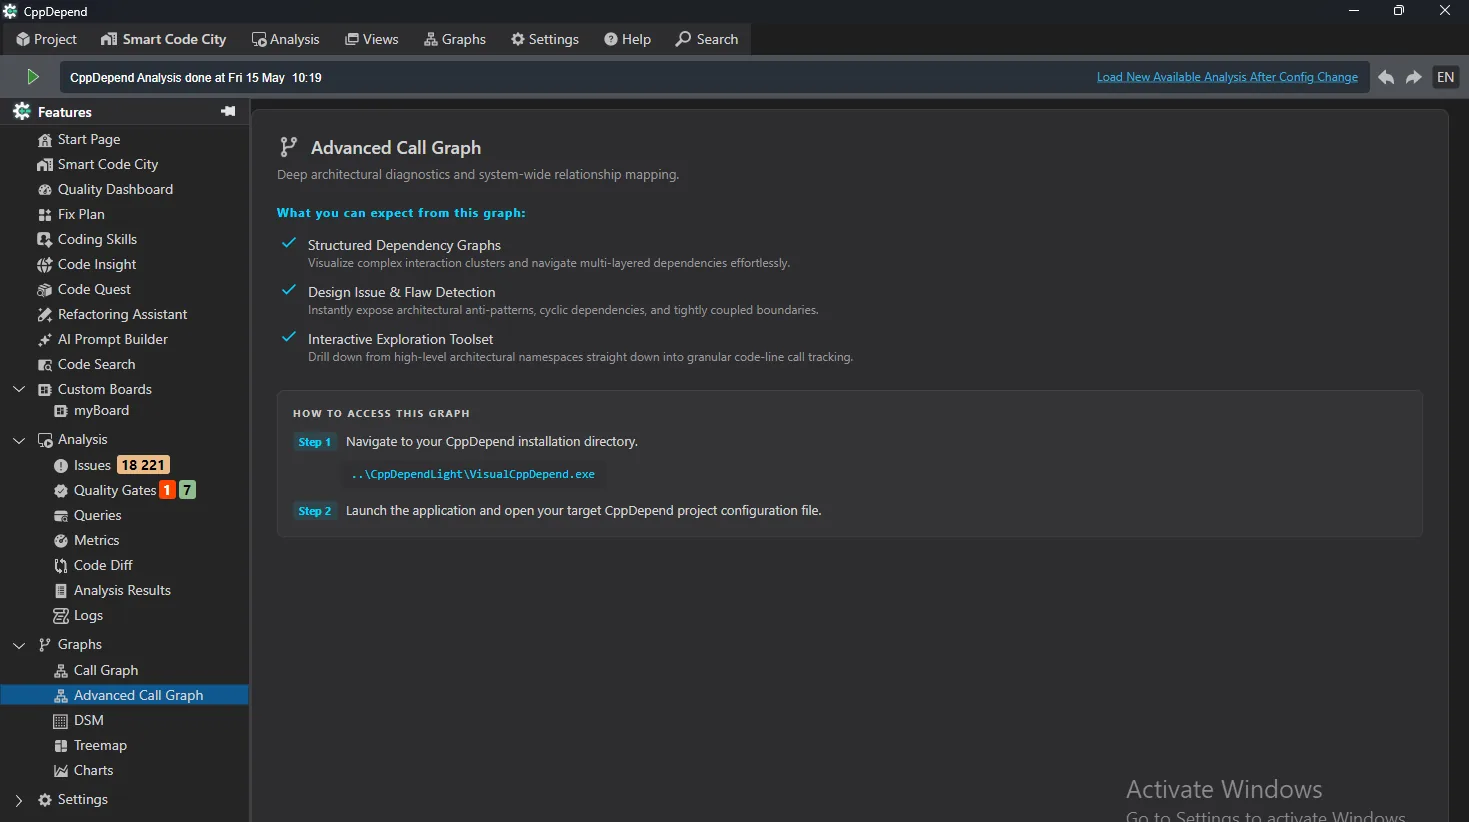Viewport: 1469px width, 822px height.
Task: Click the AI Prompt Builder sparkle icon
Action: 45,340
